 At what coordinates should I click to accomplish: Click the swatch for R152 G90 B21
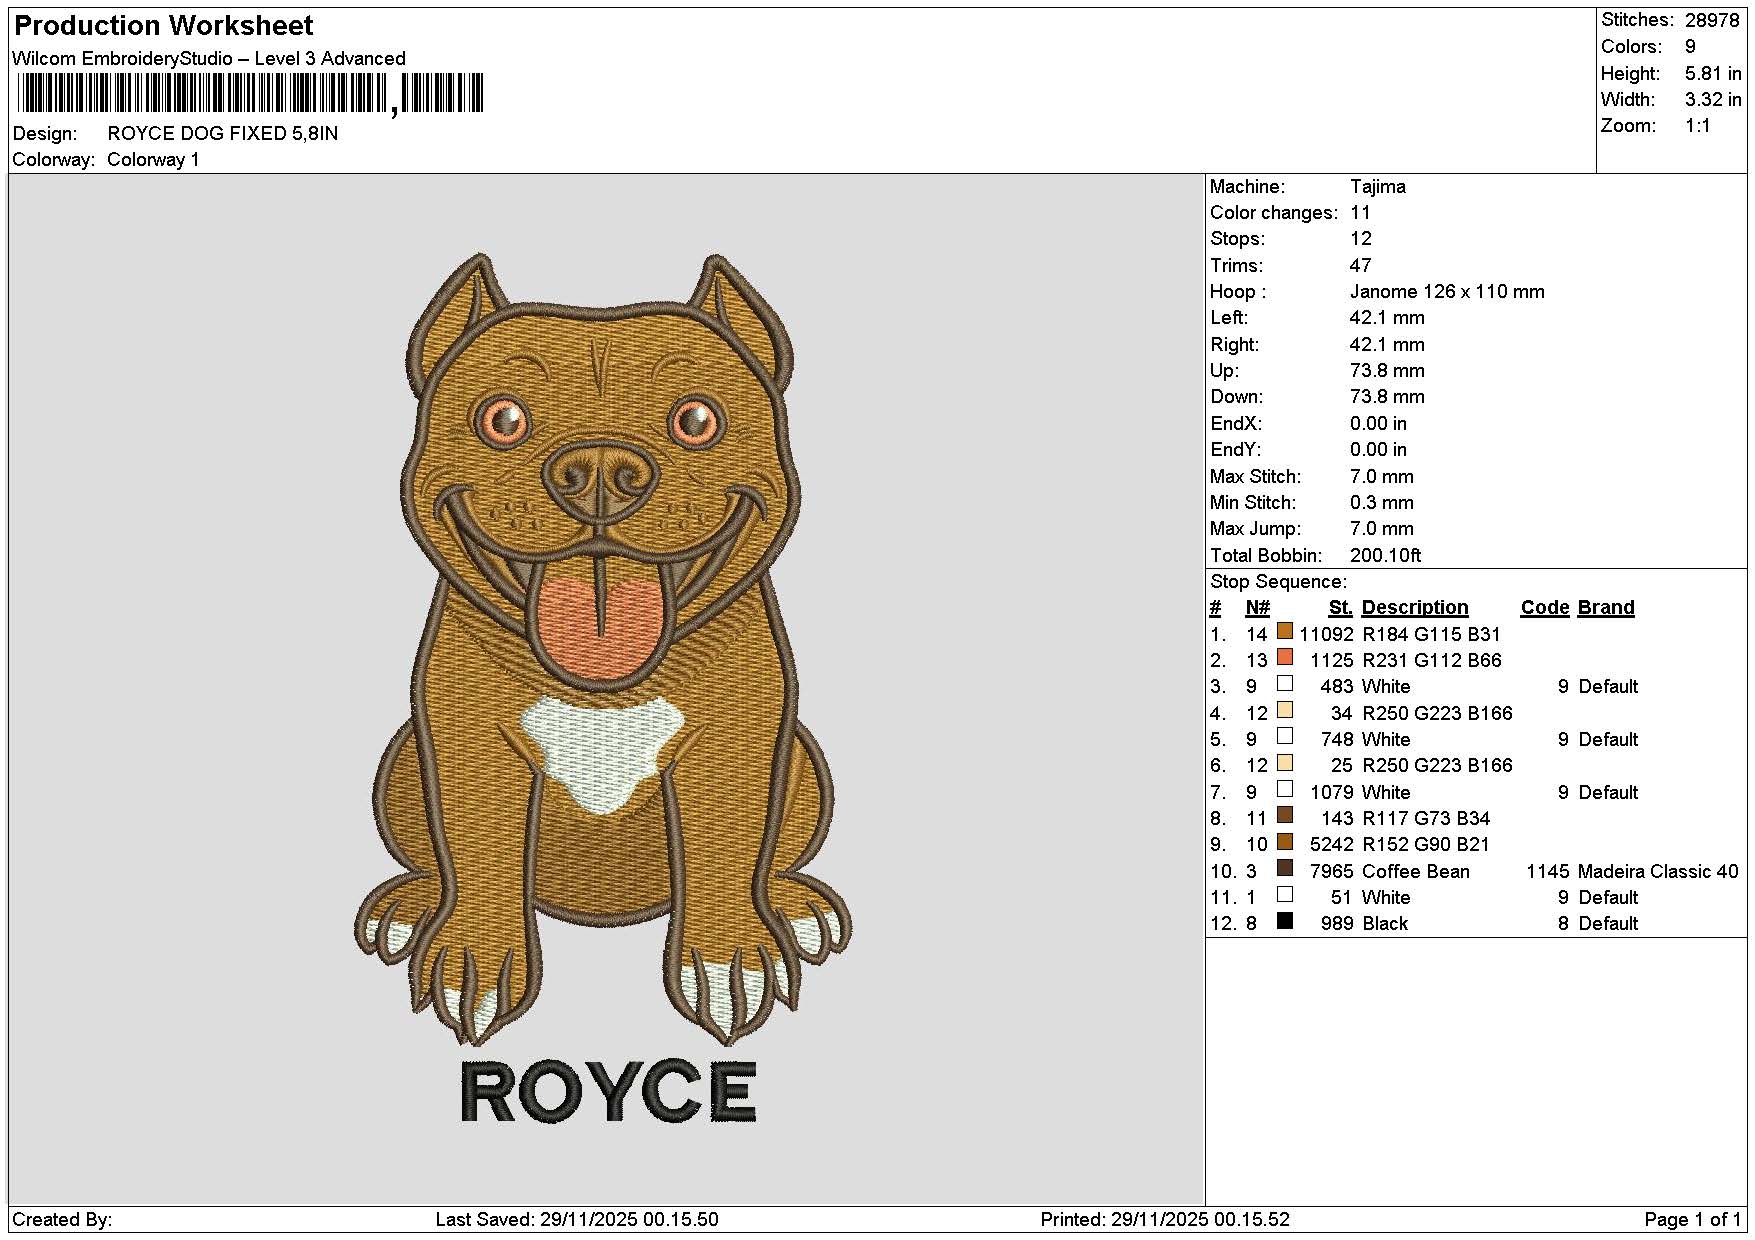(1285, 842)
